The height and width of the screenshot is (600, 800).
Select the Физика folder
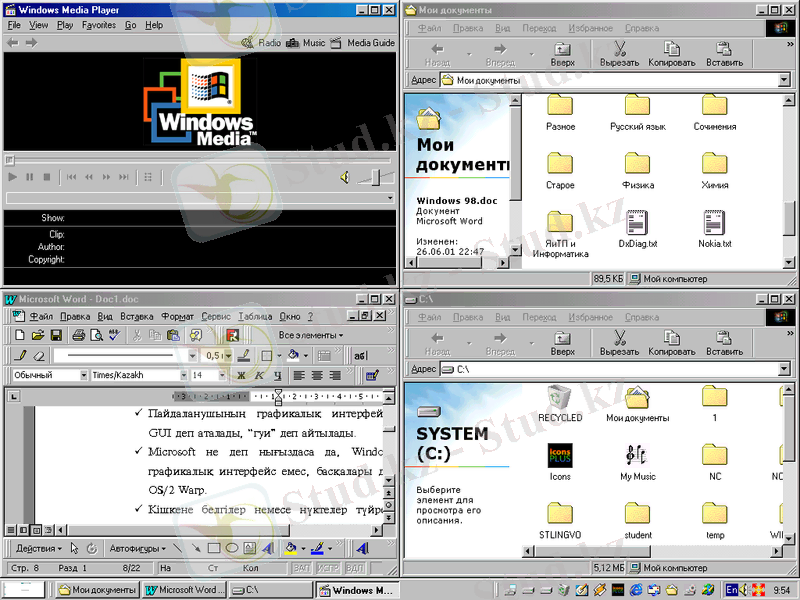(x=638, y=171)
